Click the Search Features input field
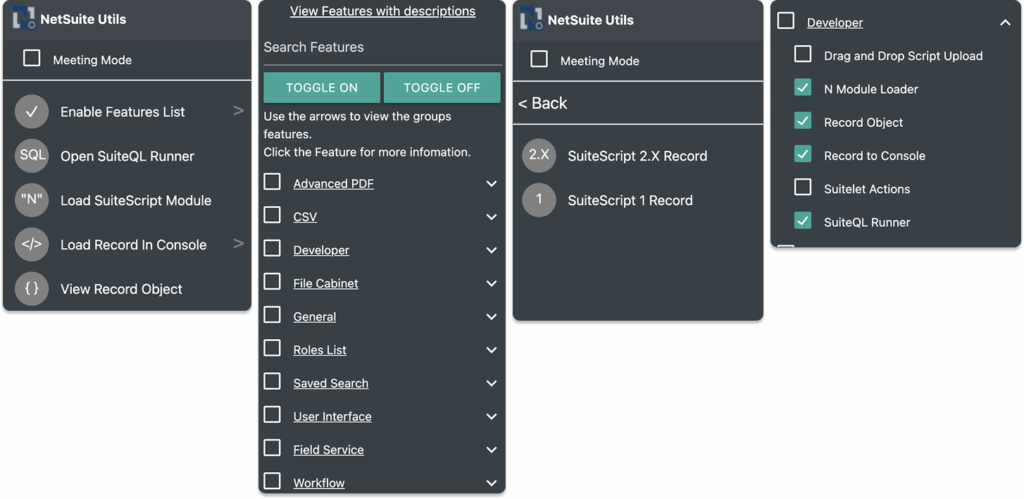 [x=383, y=47]
